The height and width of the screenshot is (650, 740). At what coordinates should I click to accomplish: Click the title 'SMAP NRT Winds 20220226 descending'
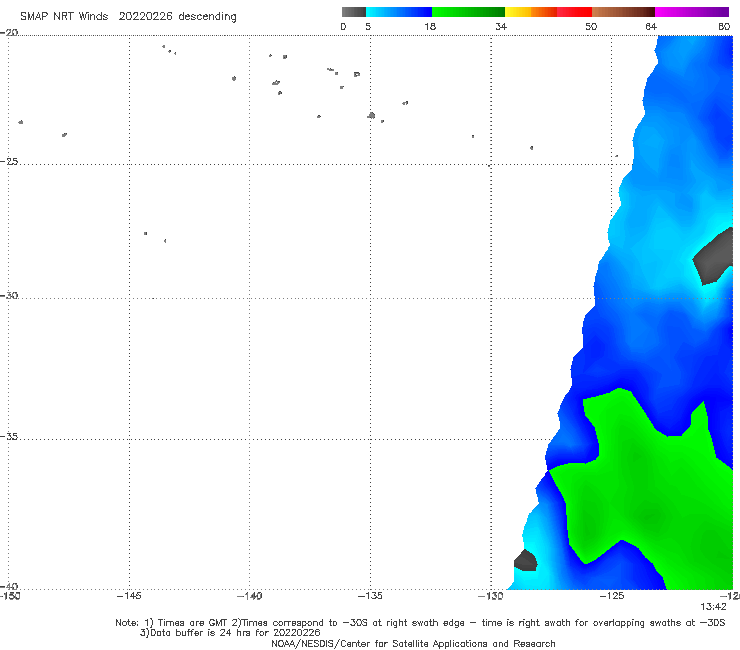coord(128,16)
